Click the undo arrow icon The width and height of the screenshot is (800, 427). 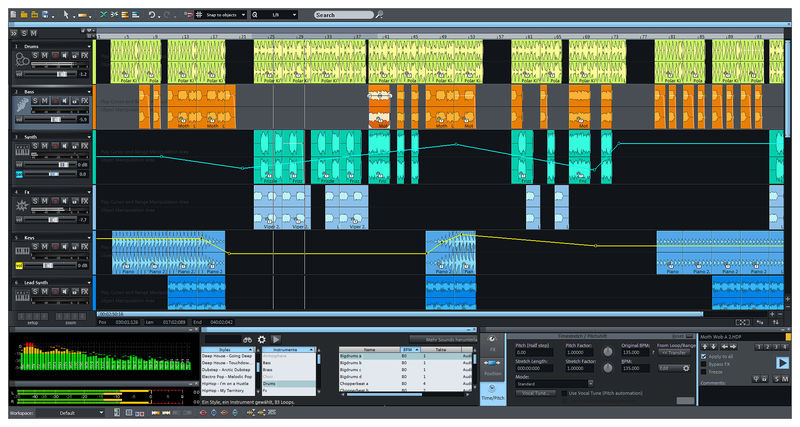coord(152,15)
